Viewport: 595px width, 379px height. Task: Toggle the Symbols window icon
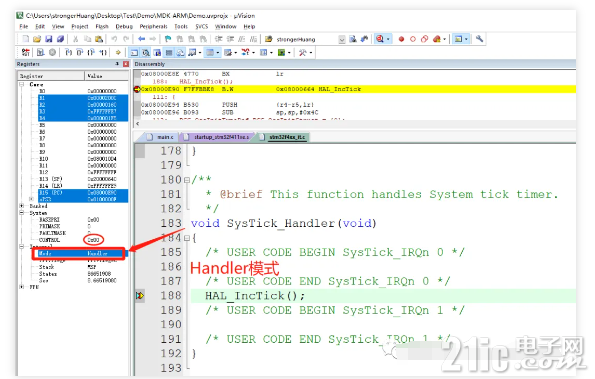tap(157, 52)
